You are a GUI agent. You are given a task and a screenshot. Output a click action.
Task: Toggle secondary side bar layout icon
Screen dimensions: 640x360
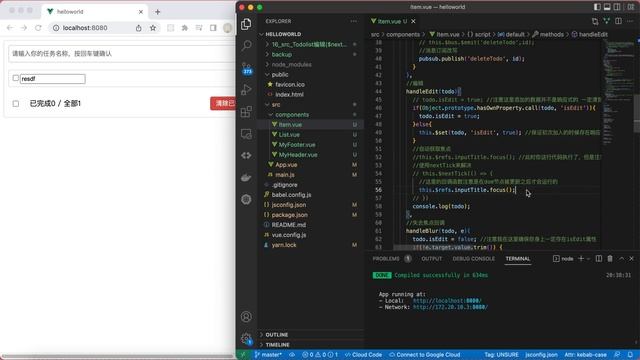click(617, 7)
